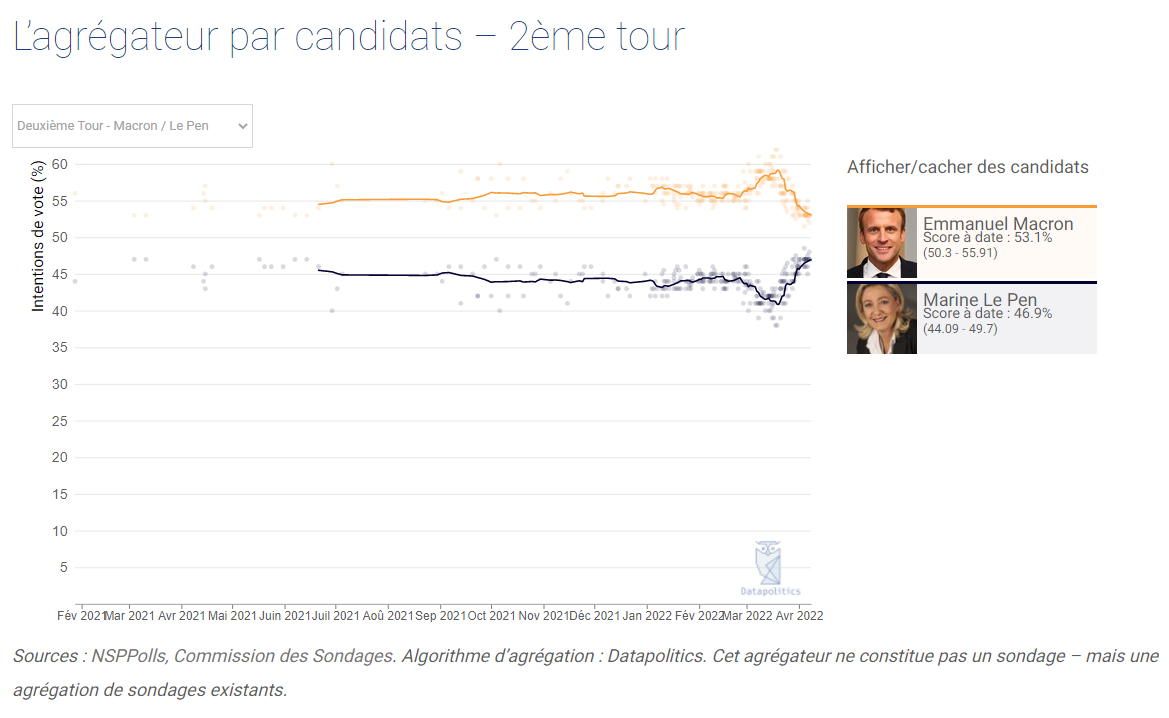Click the Oct 2021 axis label

point(491,616)
